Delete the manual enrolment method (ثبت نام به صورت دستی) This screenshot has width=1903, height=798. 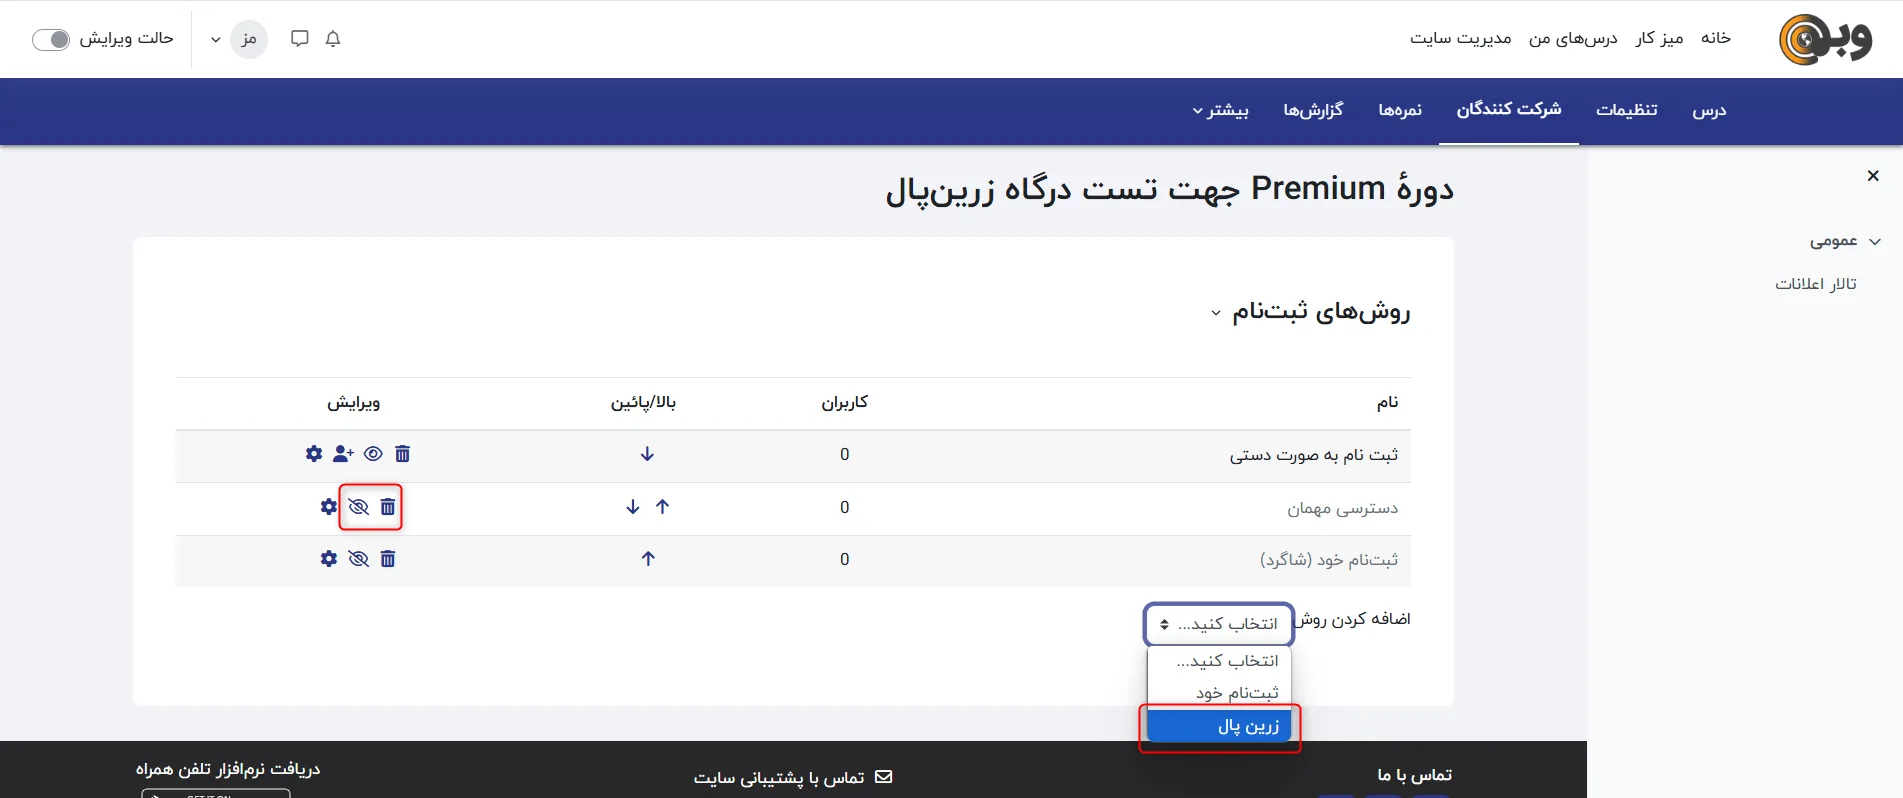pyautogui.click(x=402, y=454)
